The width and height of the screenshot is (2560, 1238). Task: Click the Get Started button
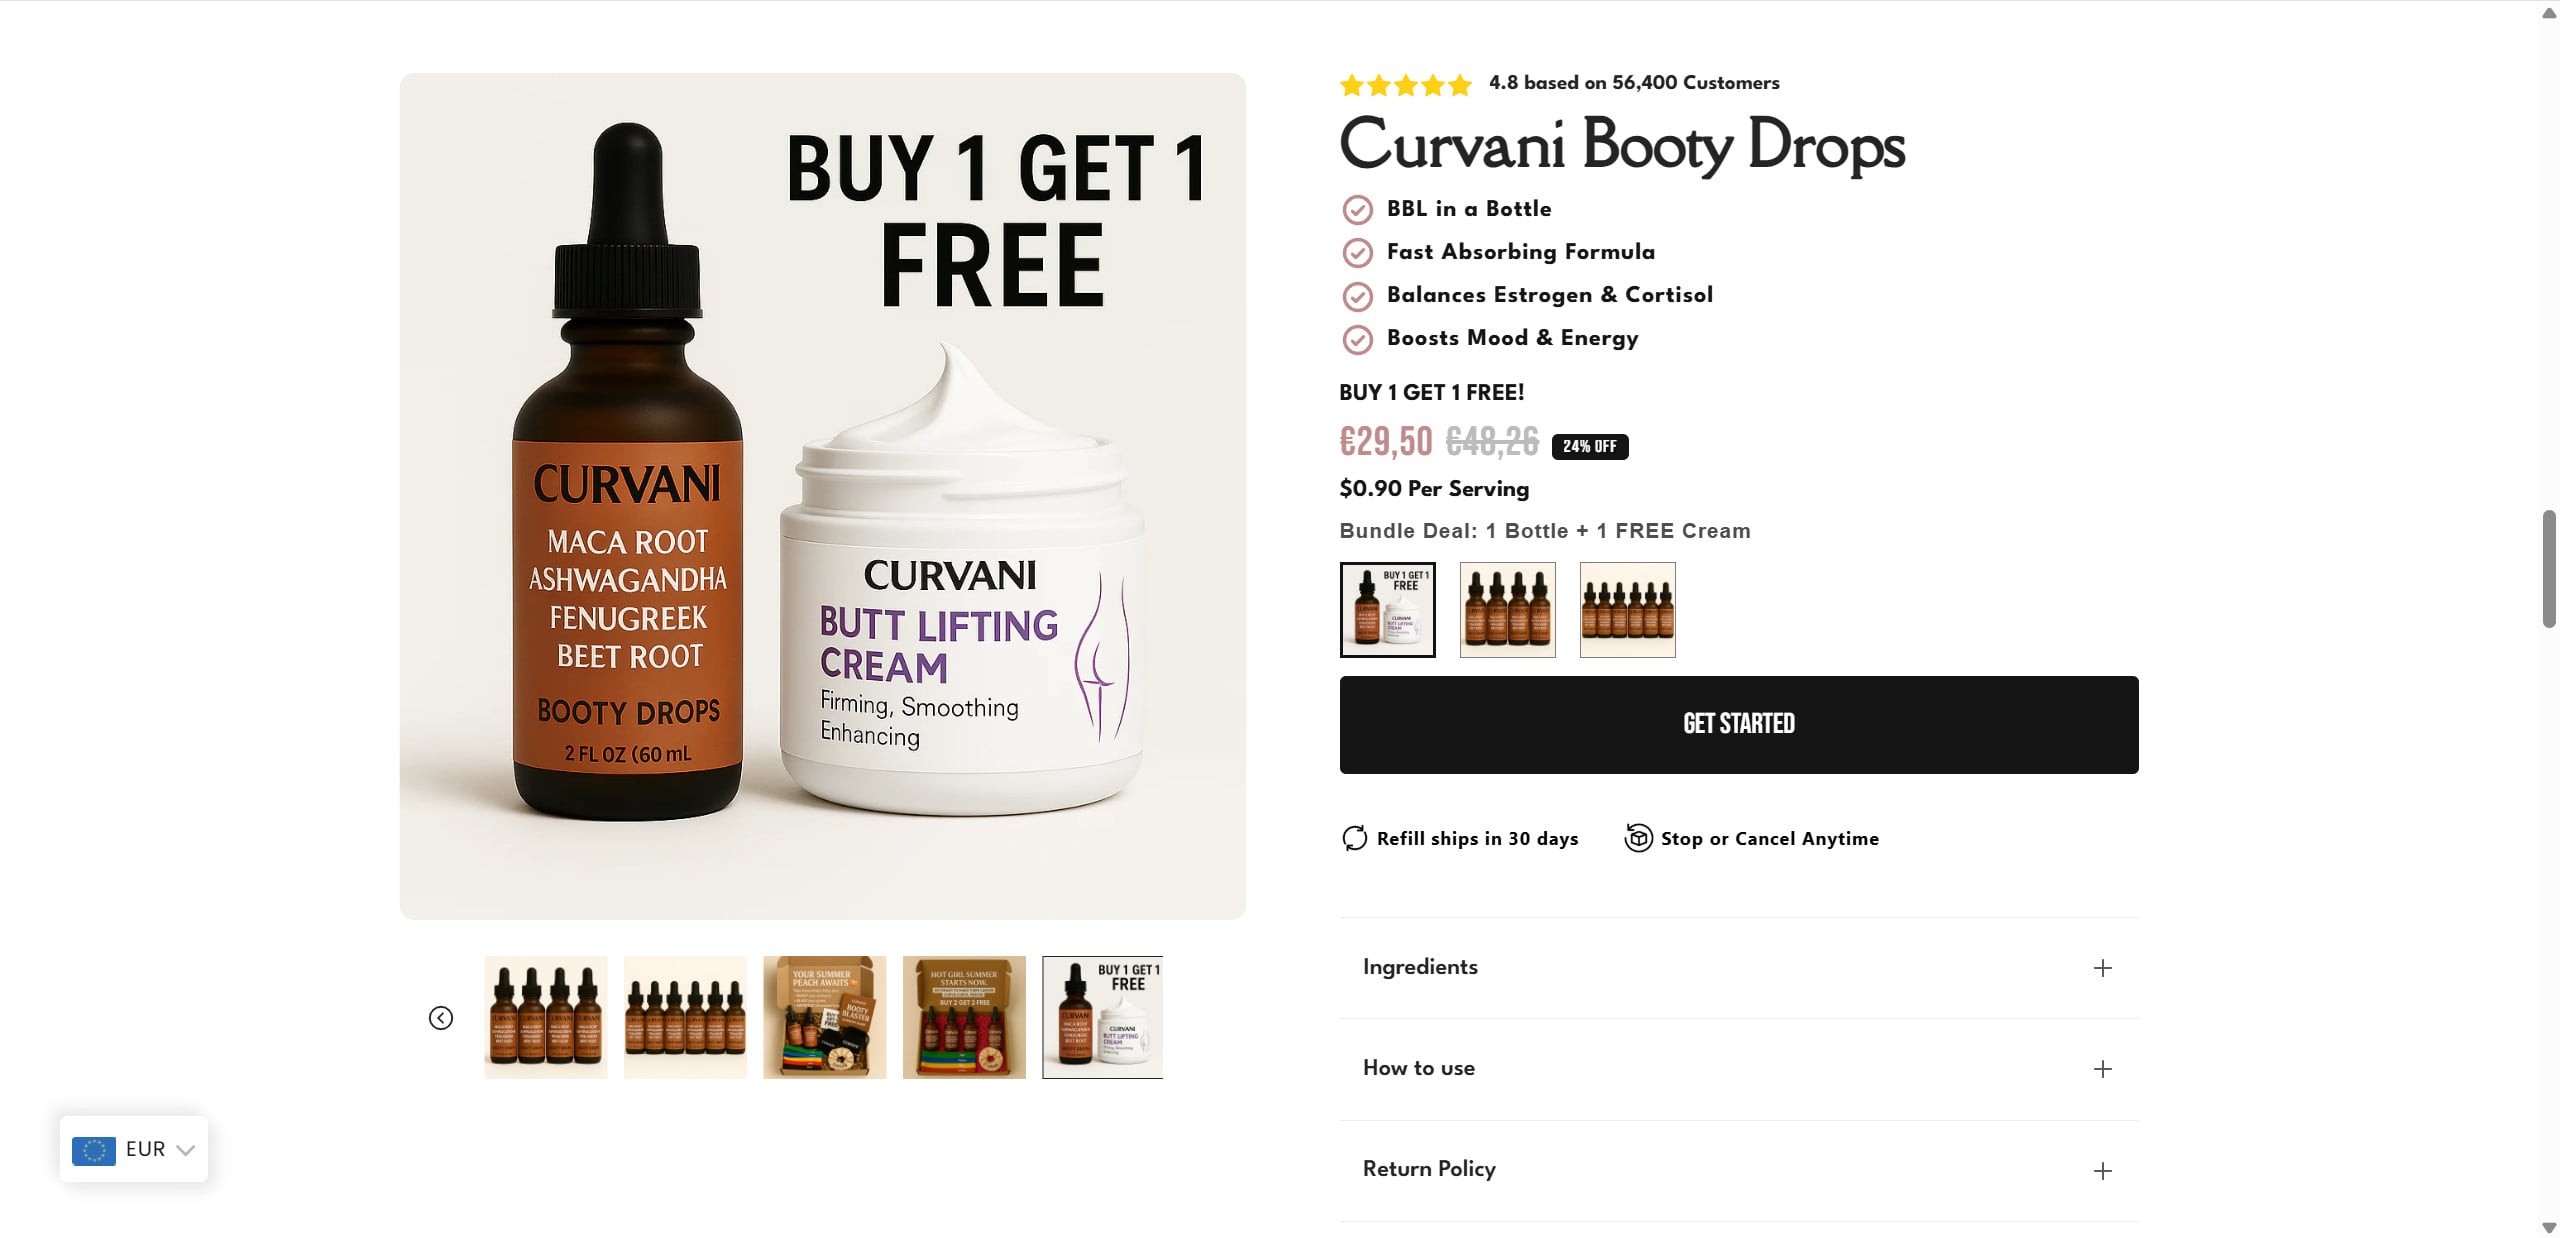pos(1739,724)
